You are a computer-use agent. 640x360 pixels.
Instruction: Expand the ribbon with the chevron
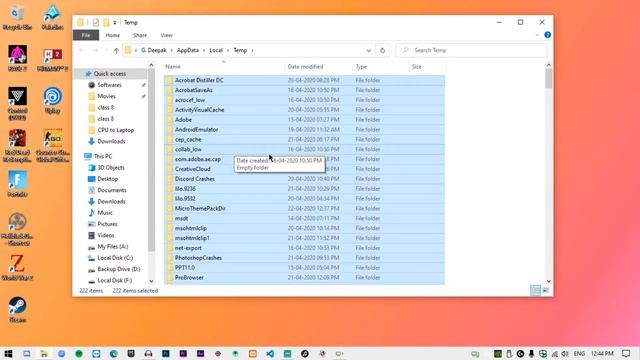click(537, 35)
